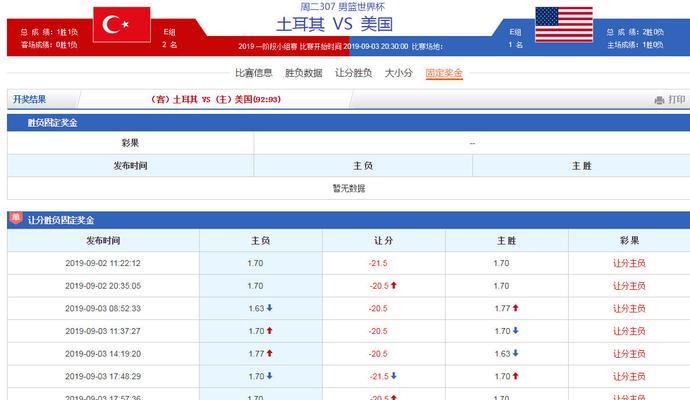Click the timestamp 2019-09-03 14:19:20
This screenshot has height=400, width=690.
103,354
